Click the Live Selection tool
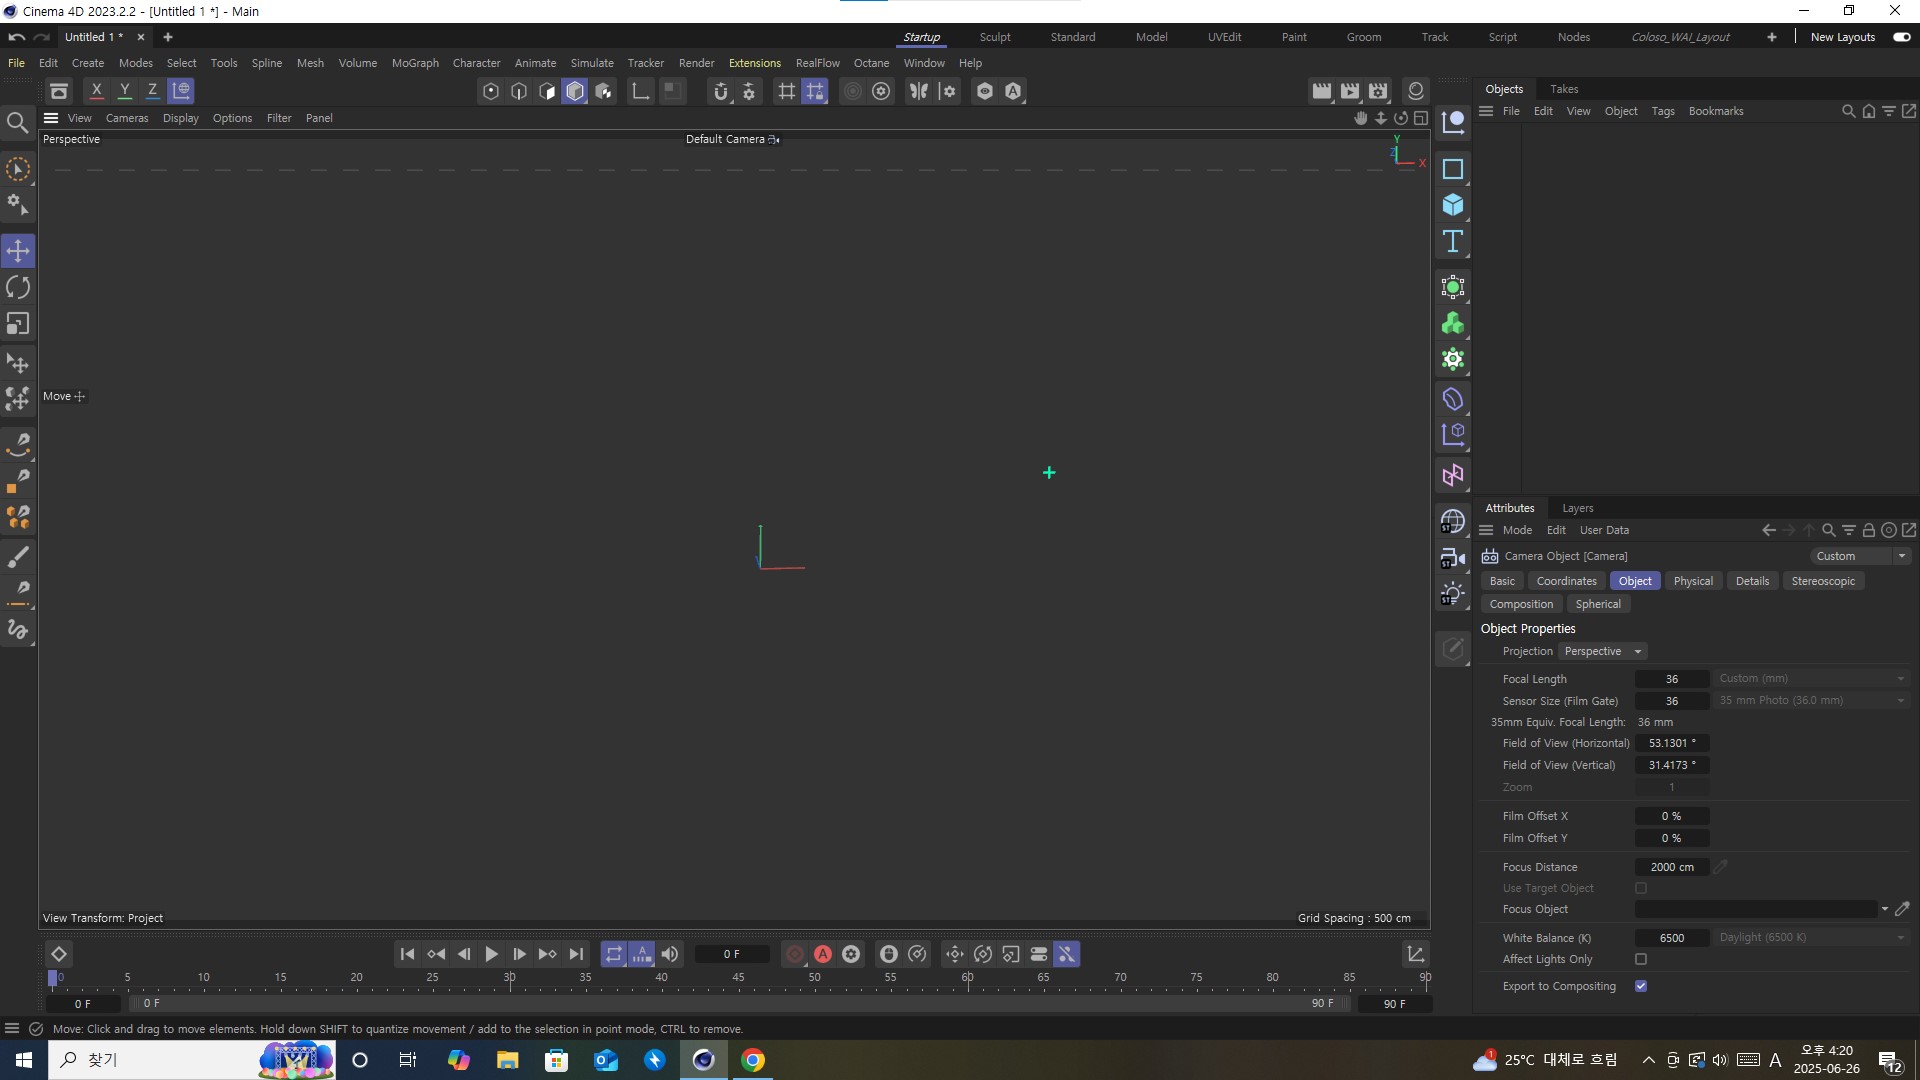1920x1080 pixels. pos(18,170)
